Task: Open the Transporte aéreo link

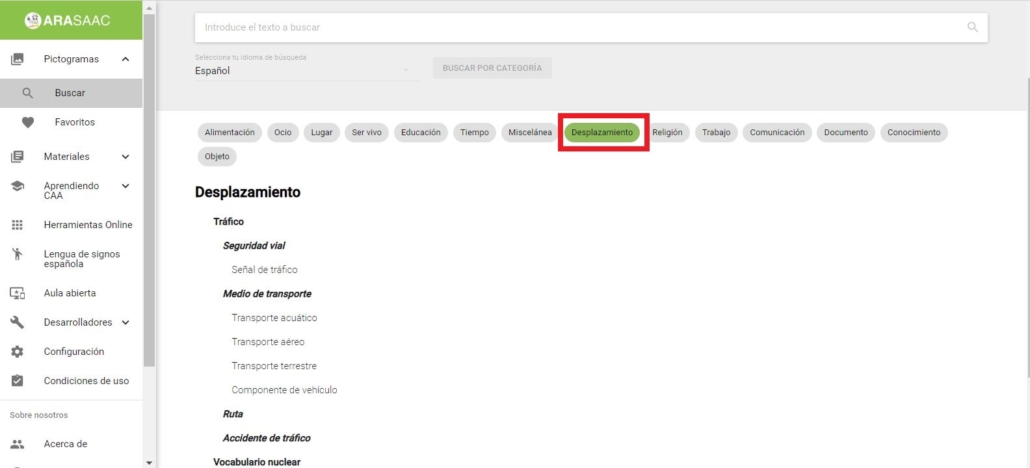Action: point(268,342)
